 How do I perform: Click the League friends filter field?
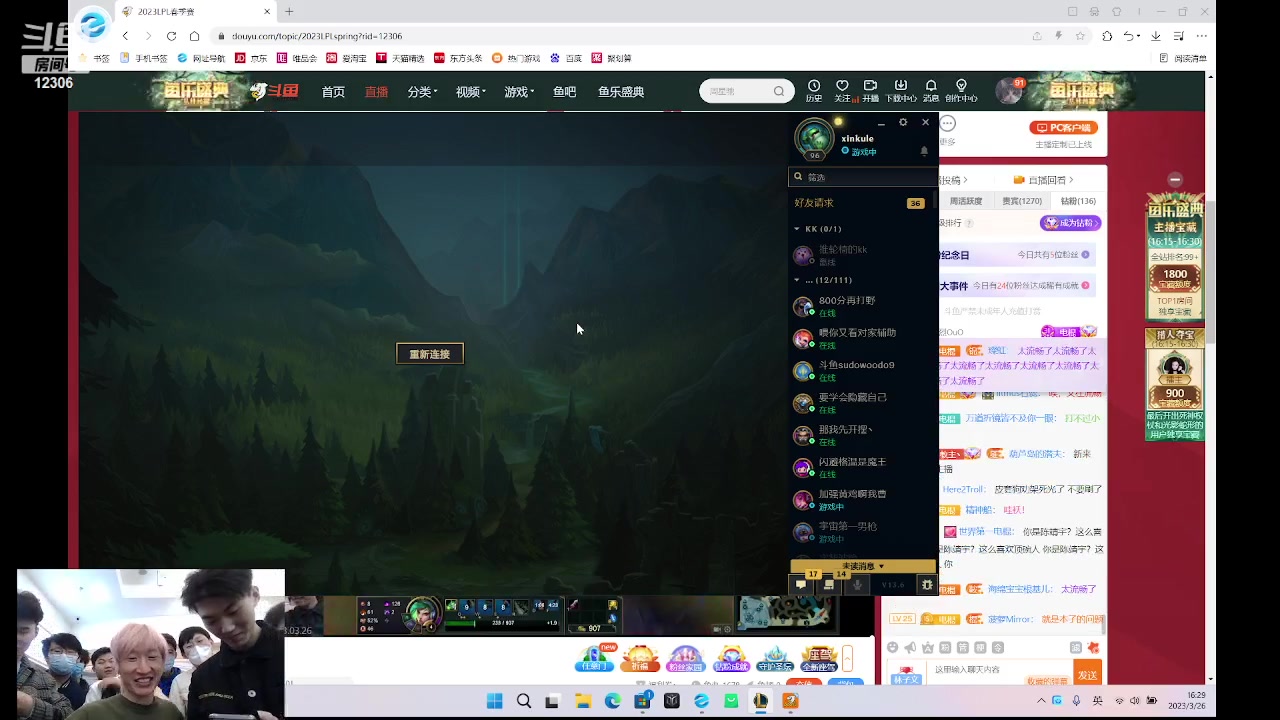[x=864, y=177]
